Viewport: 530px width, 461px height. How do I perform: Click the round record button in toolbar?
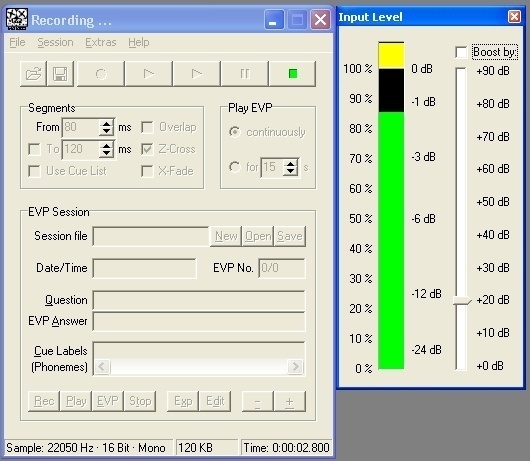(x=101, y=74)
